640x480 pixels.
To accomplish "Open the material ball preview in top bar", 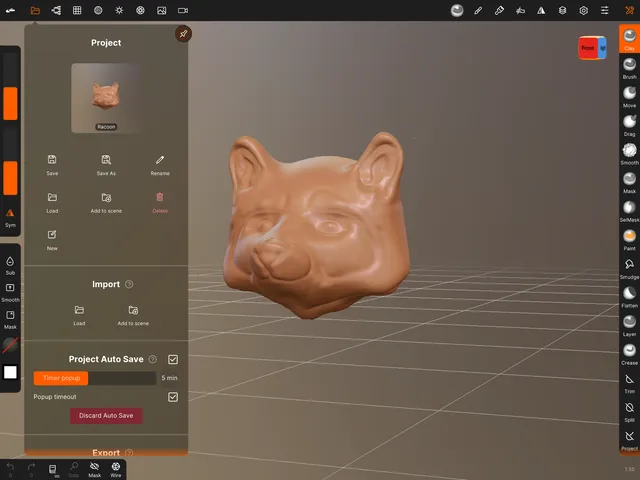I will [457, 11].
